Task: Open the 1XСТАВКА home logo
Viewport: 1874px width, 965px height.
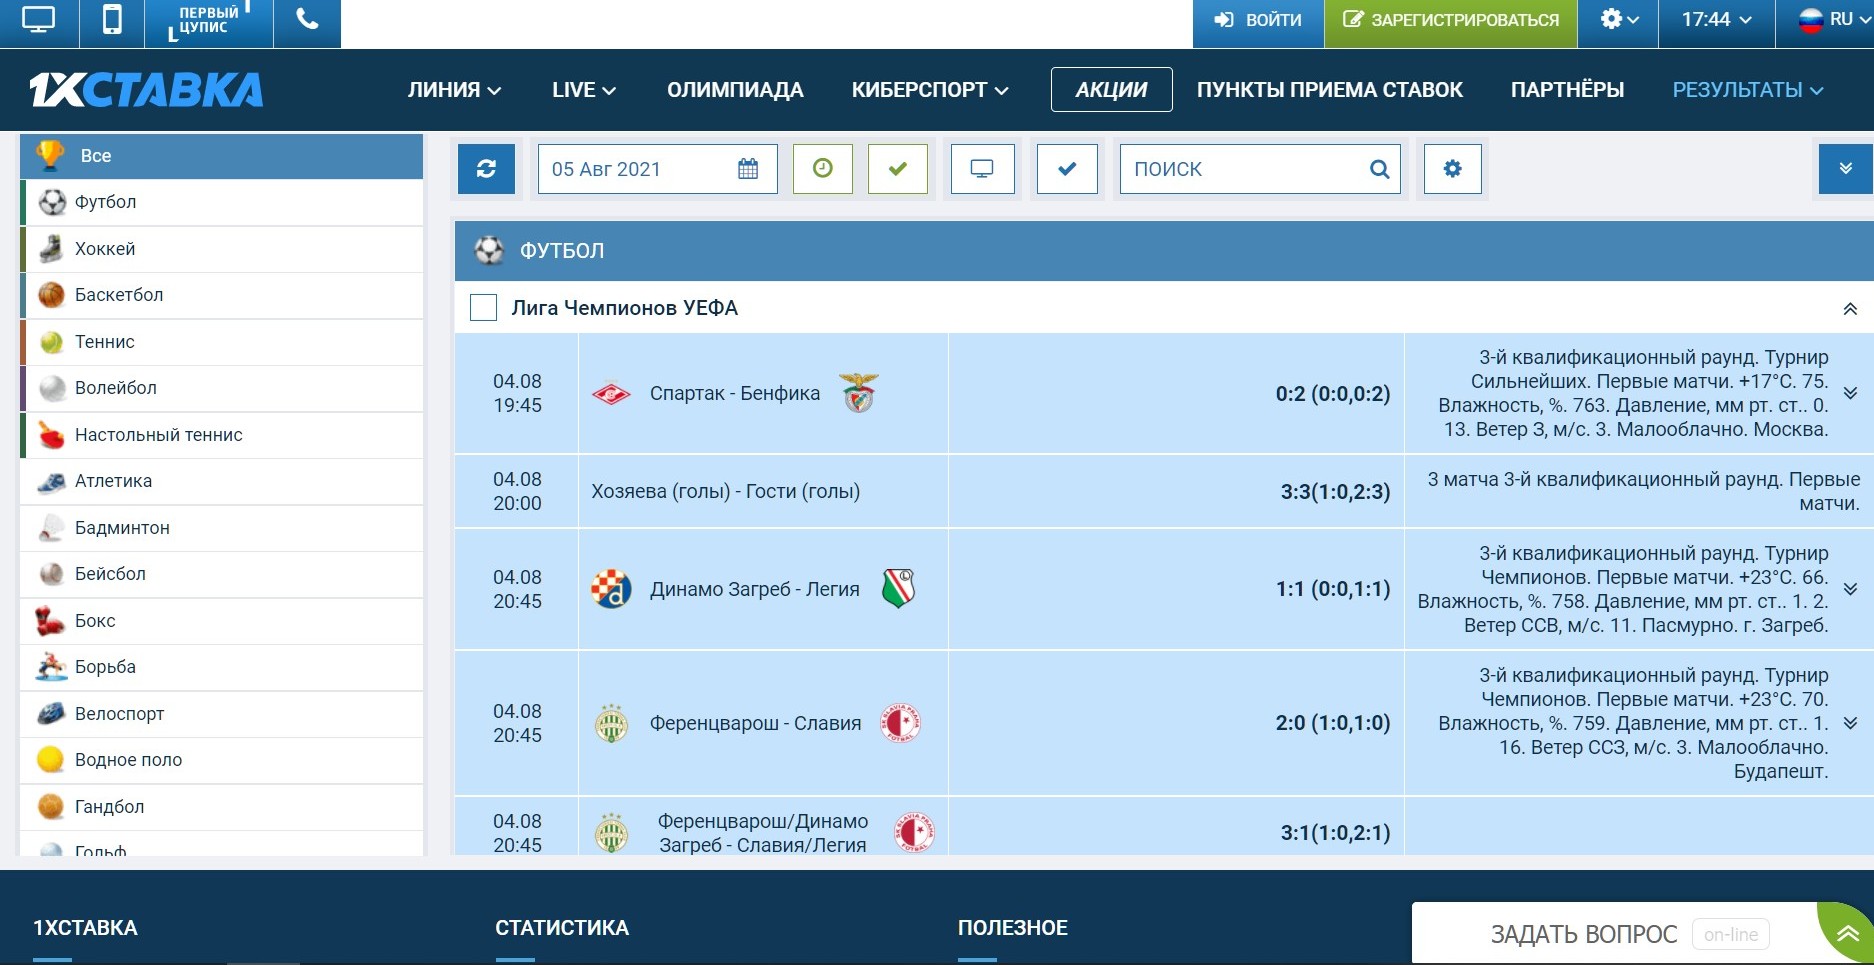Action: [x=146, y=90]
